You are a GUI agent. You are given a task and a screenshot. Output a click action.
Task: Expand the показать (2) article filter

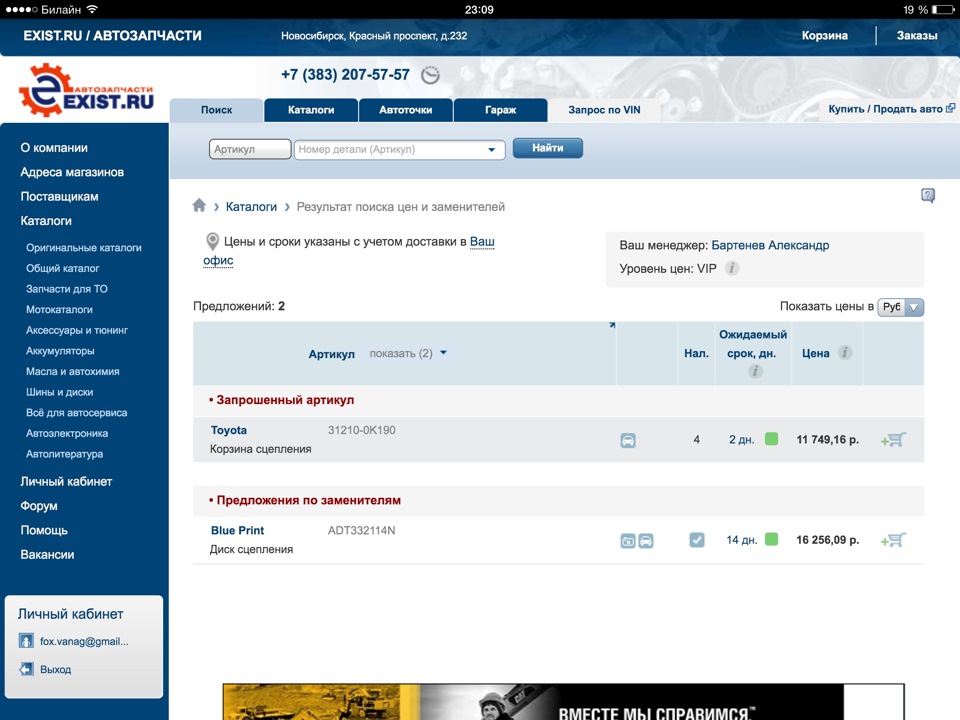408,353
